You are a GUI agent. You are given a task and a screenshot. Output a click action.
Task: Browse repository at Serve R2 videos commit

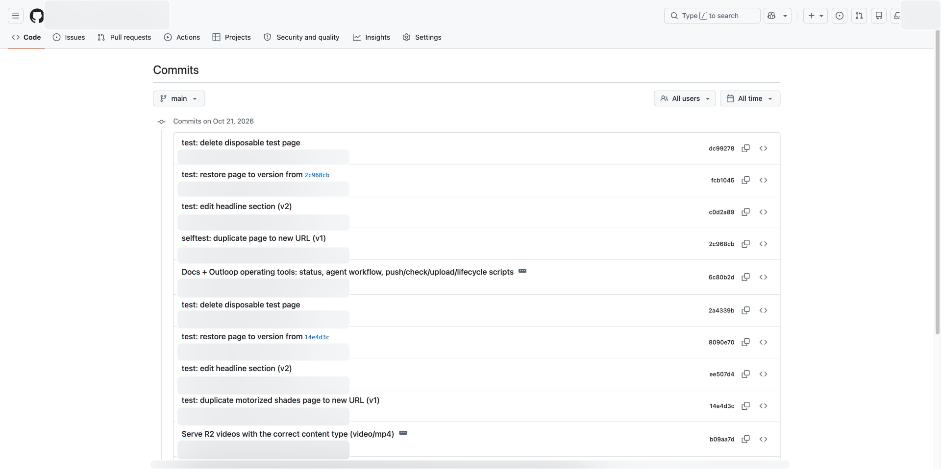[763, 439]
